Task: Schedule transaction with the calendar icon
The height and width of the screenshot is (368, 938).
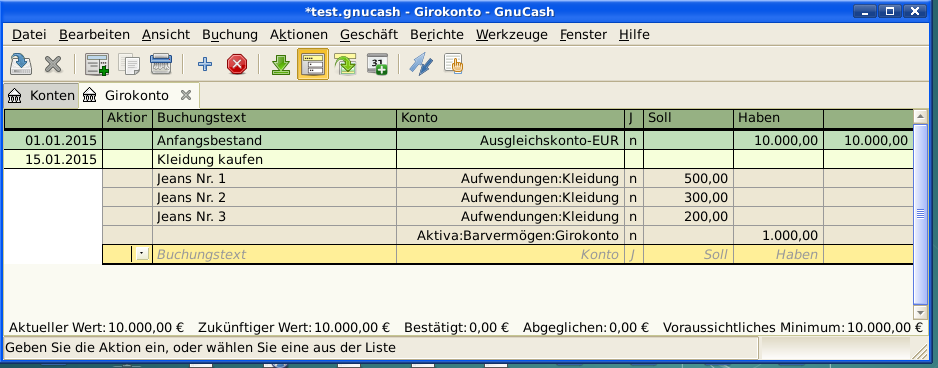Action: pos(377,64)
